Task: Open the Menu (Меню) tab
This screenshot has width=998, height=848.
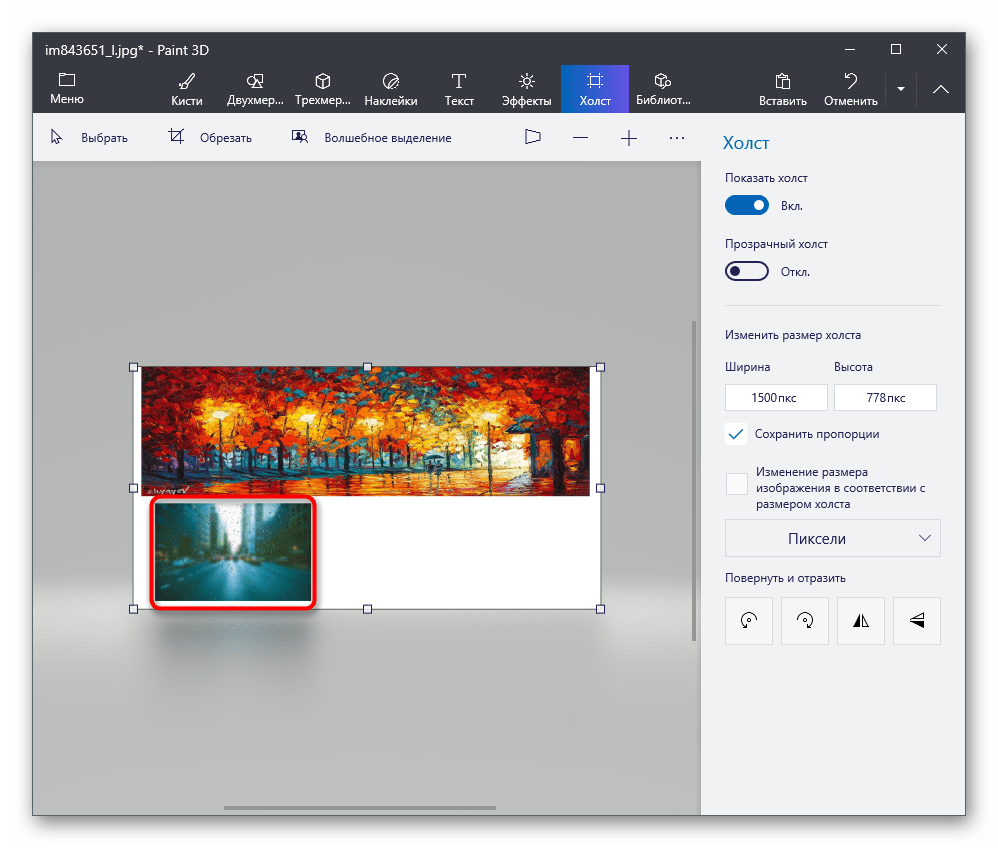Action: [x=67, y=89]
